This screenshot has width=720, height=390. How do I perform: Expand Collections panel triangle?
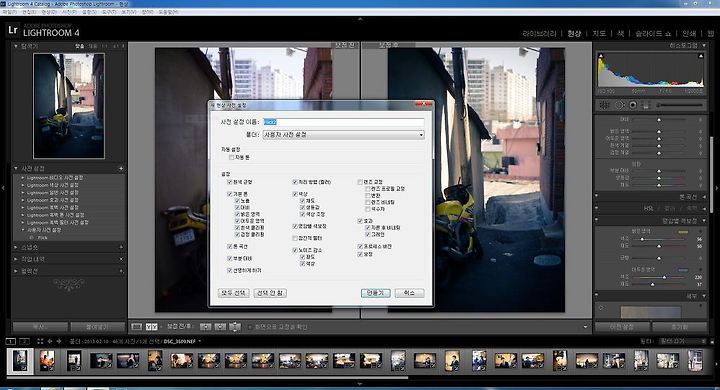(16, 271)
